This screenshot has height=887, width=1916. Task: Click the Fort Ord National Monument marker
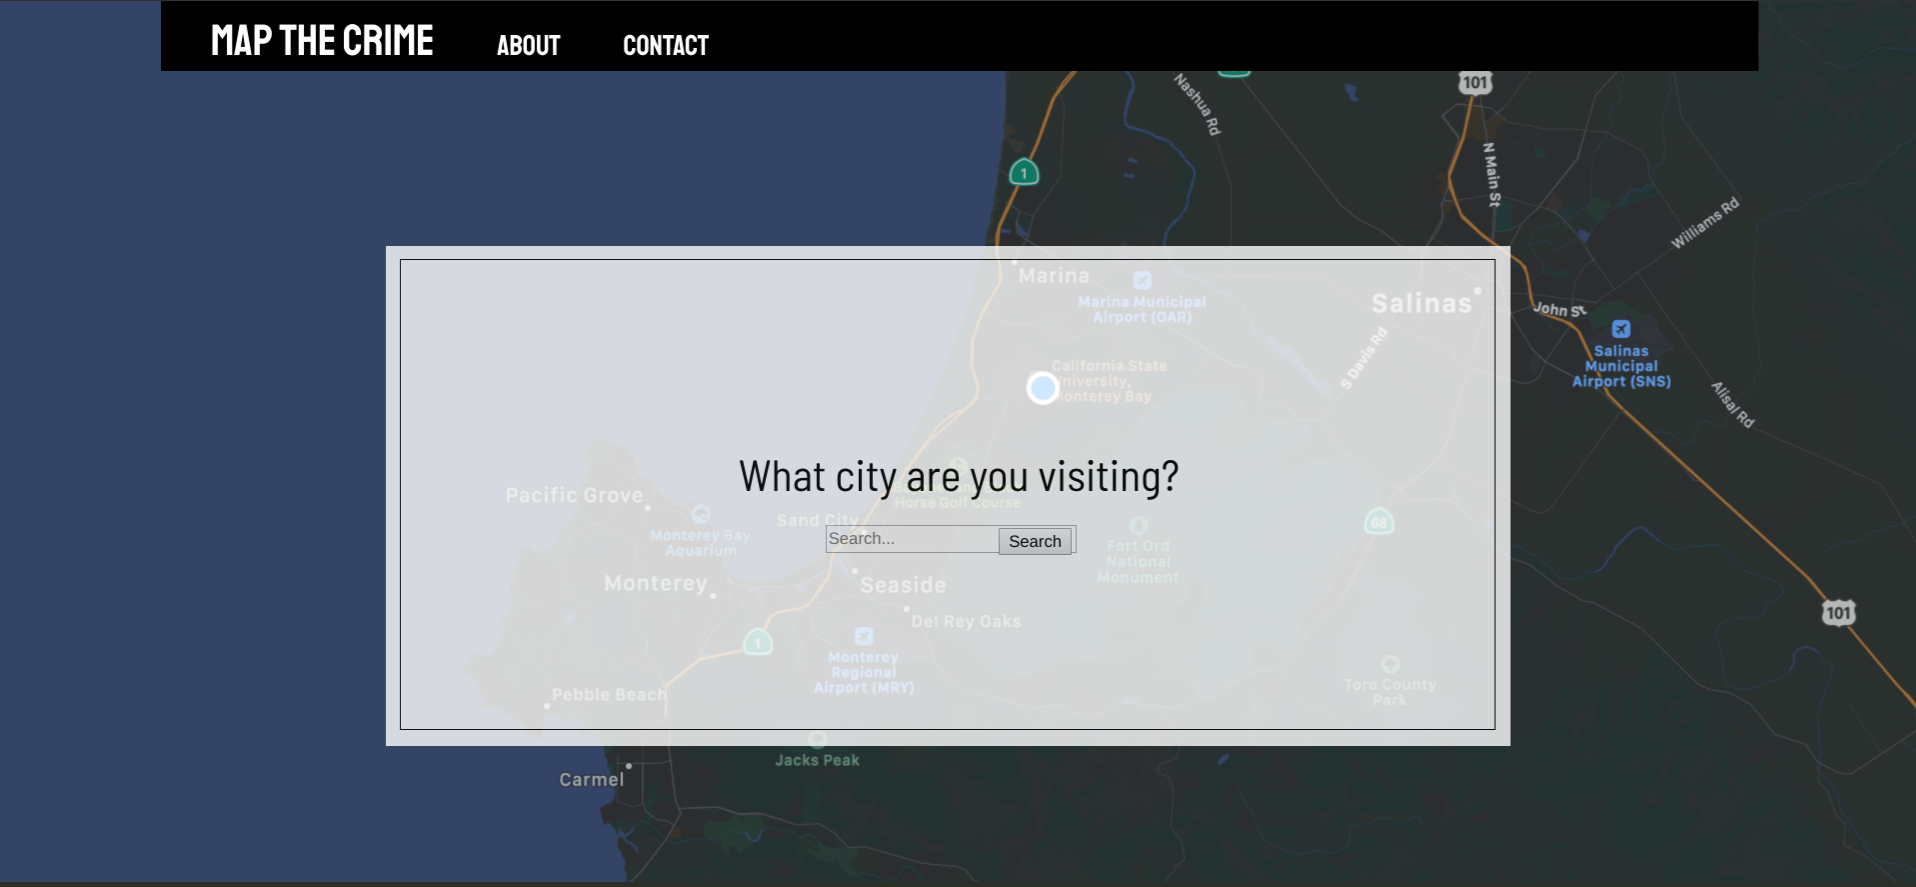click(1138, 525)
